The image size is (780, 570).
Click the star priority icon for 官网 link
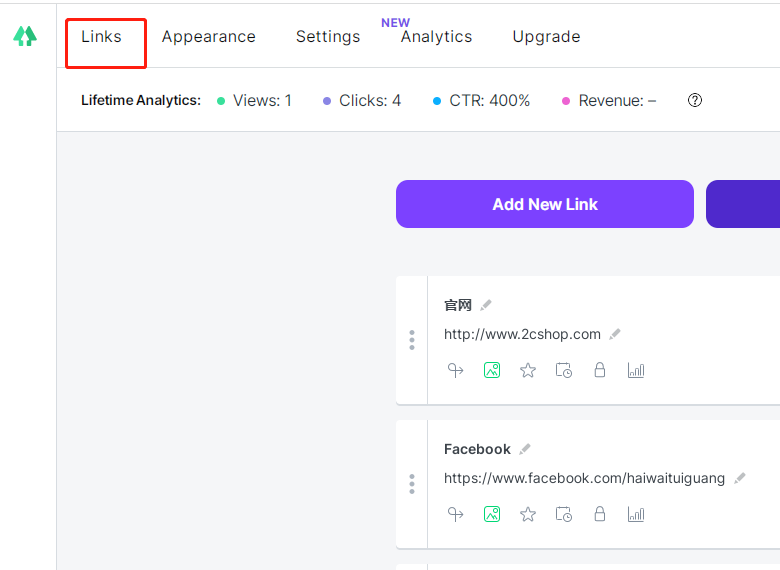(x=528, y=370)
